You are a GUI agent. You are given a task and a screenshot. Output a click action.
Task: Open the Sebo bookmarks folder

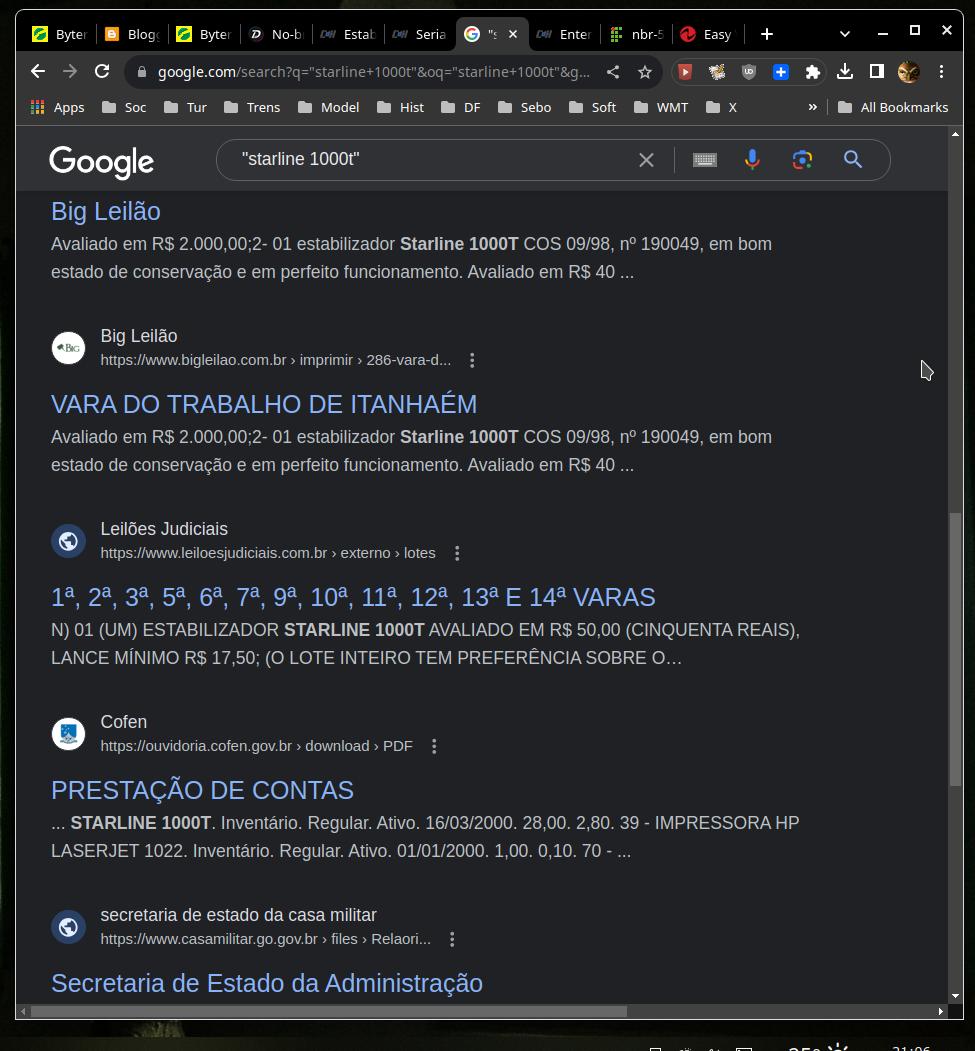[x=525, y=107]
